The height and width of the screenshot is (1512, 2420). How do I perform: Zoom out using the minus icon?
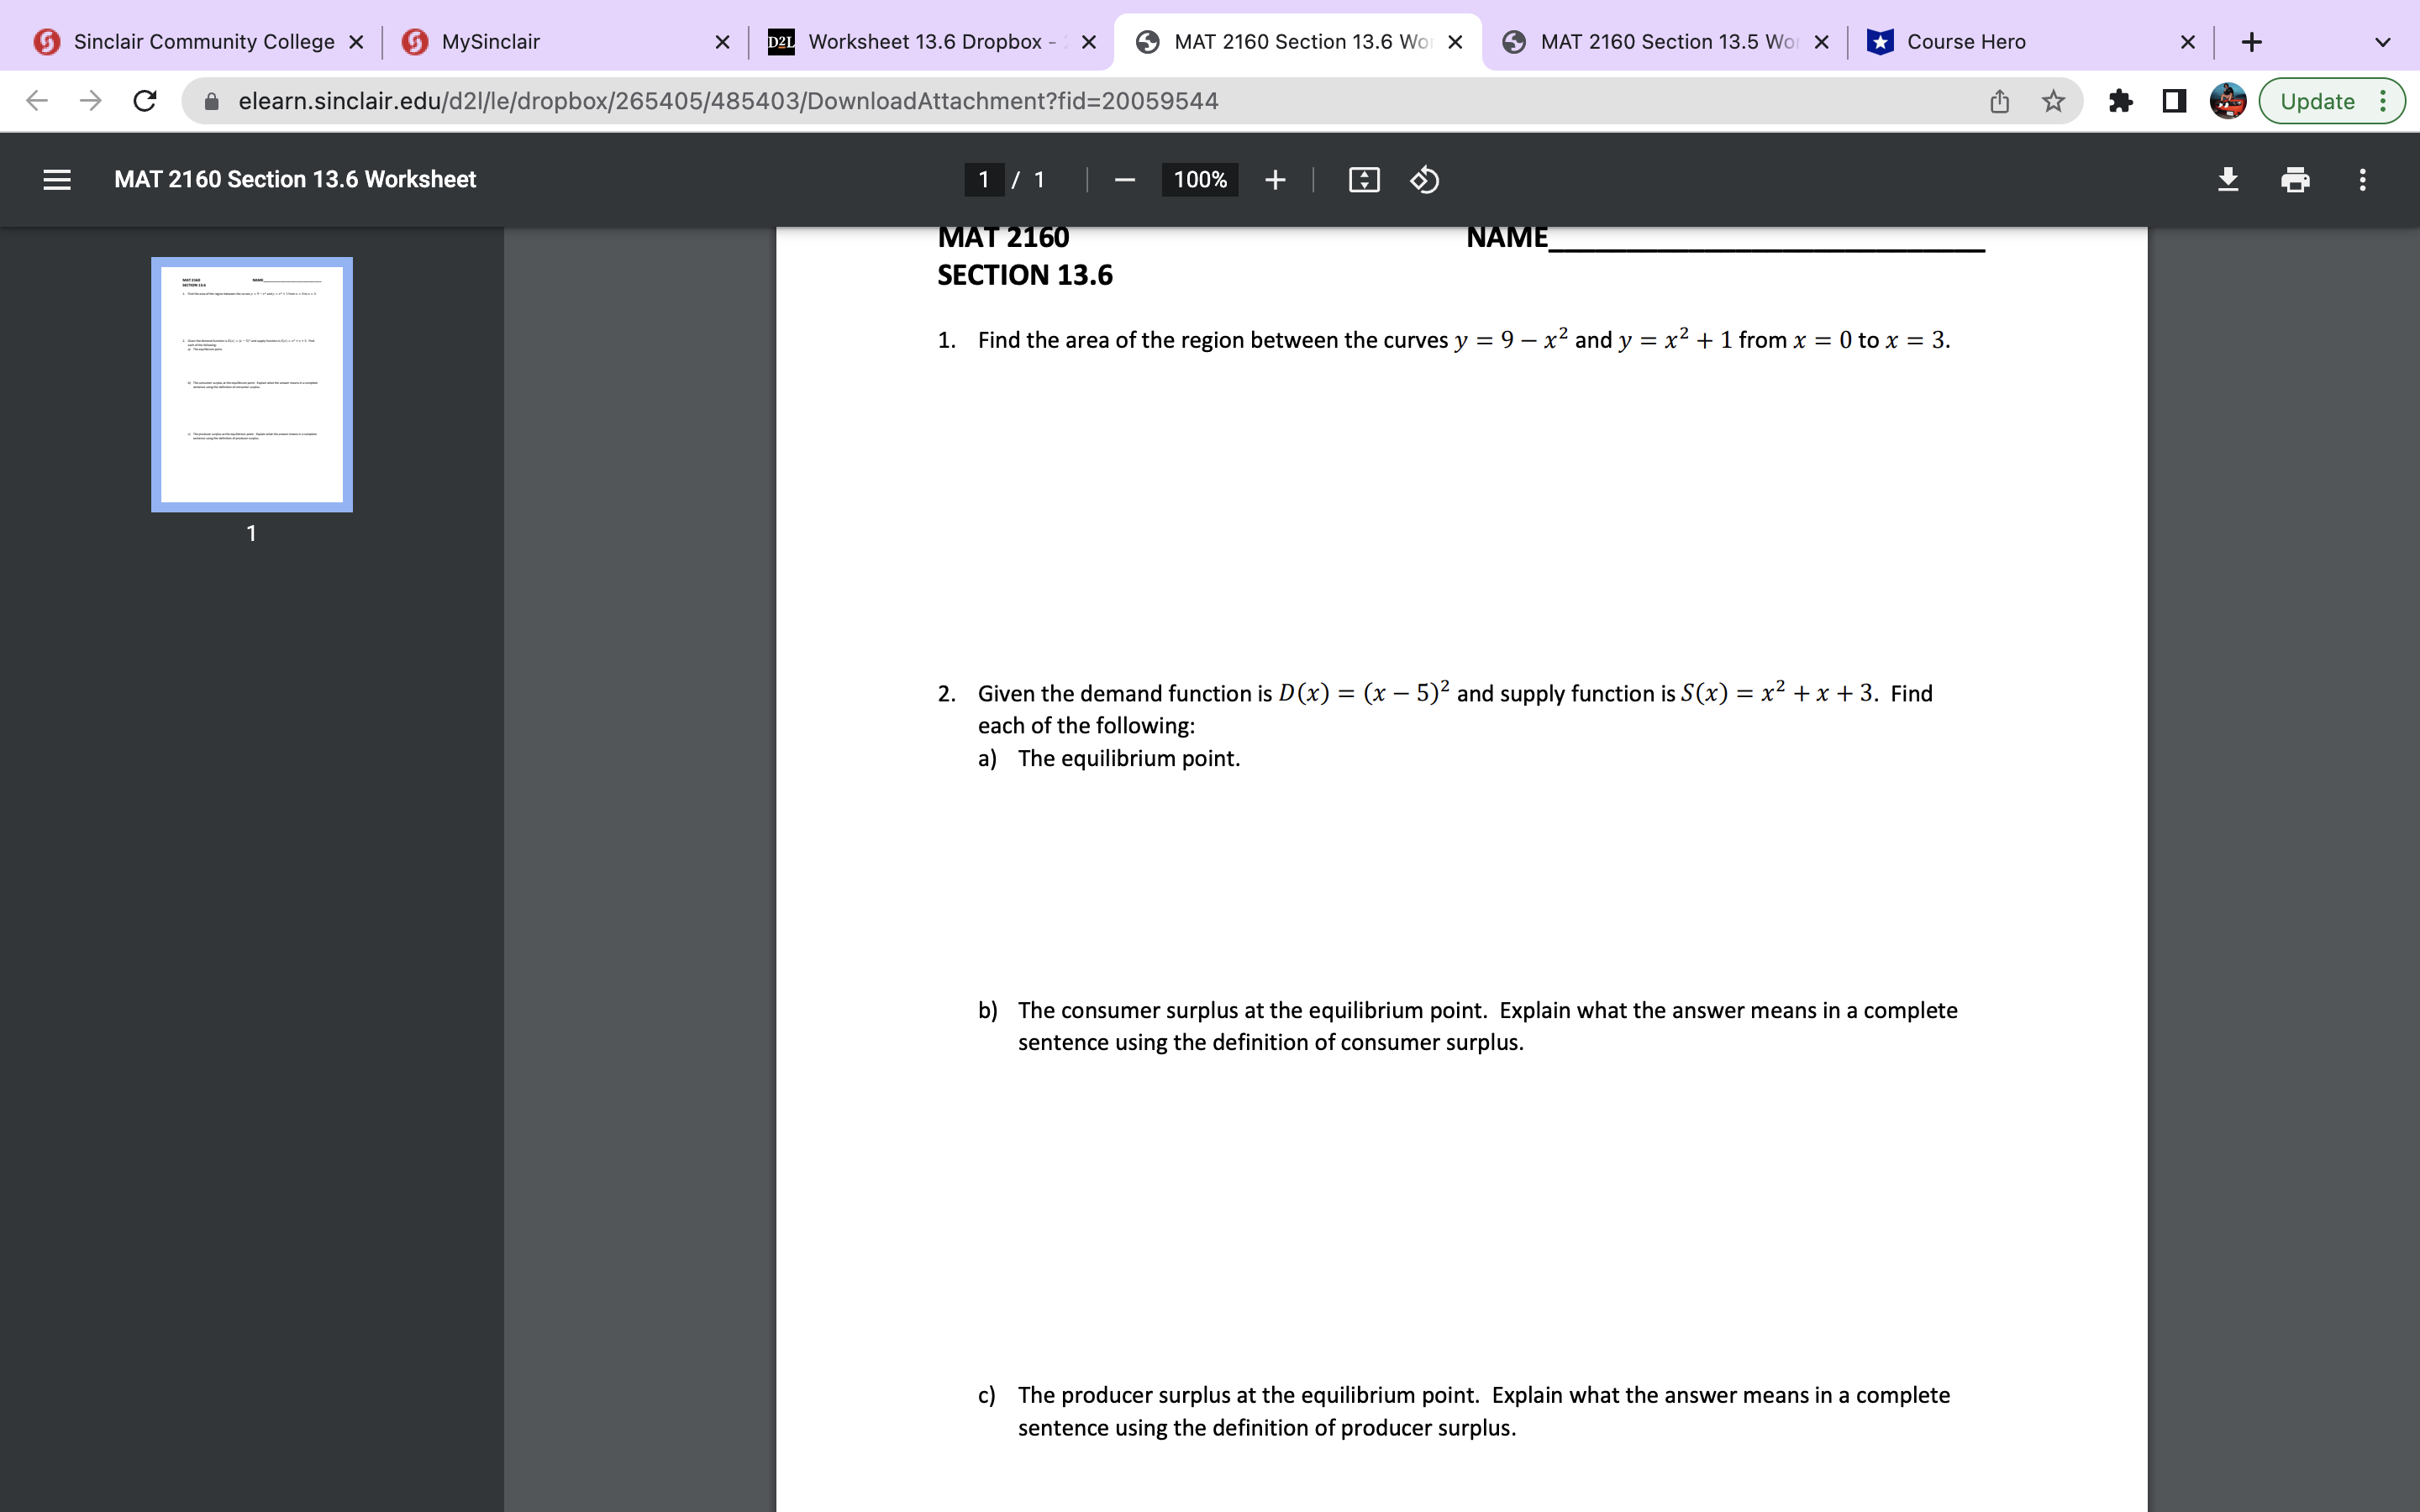pyautogui.click(x=1123, y=180)
